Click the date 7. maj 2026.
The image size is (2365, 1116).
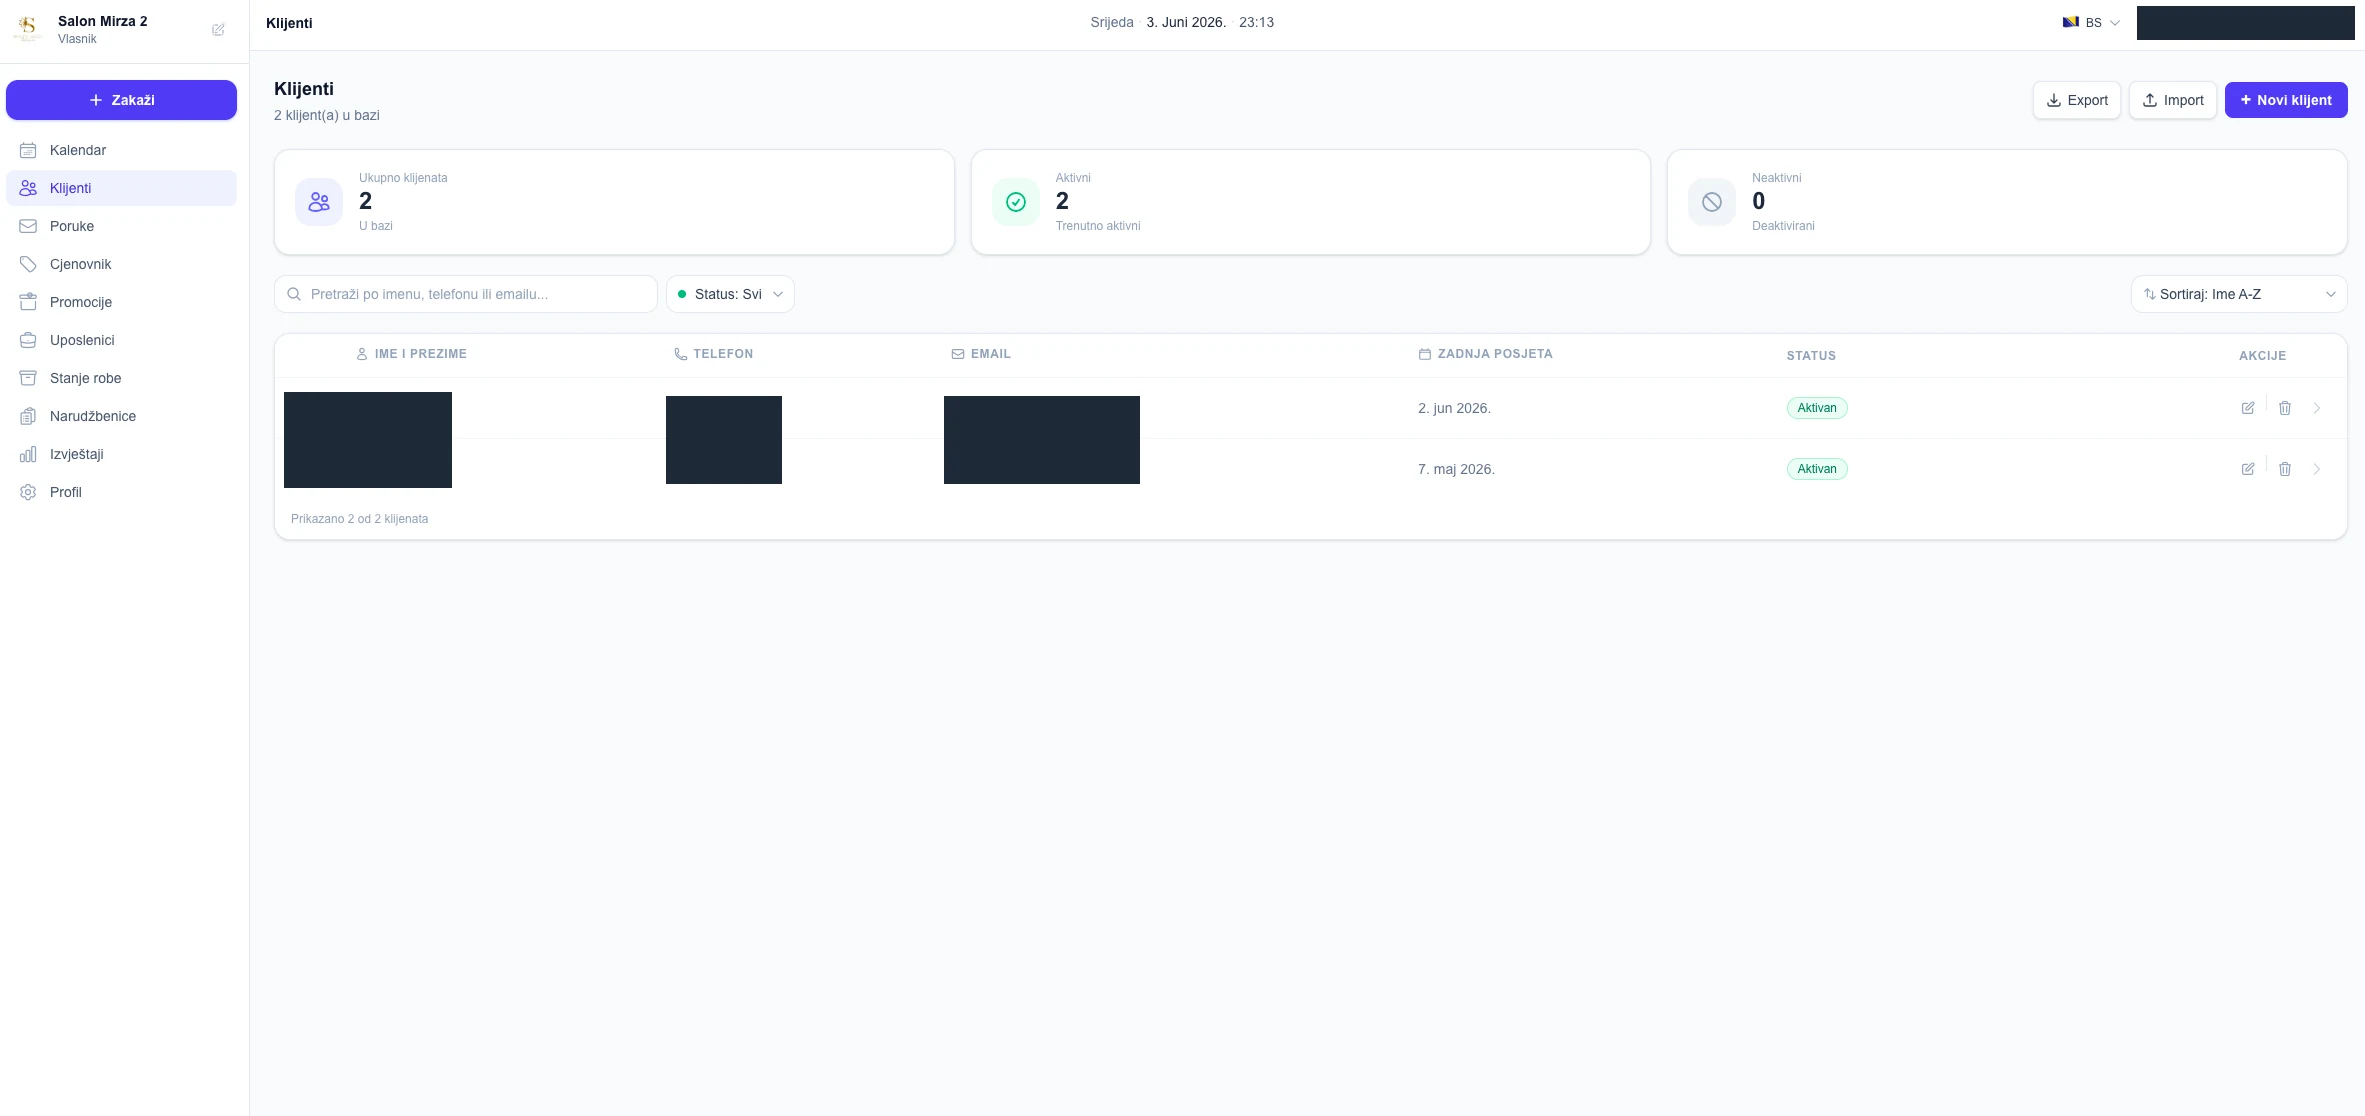tap(1456, 469)
